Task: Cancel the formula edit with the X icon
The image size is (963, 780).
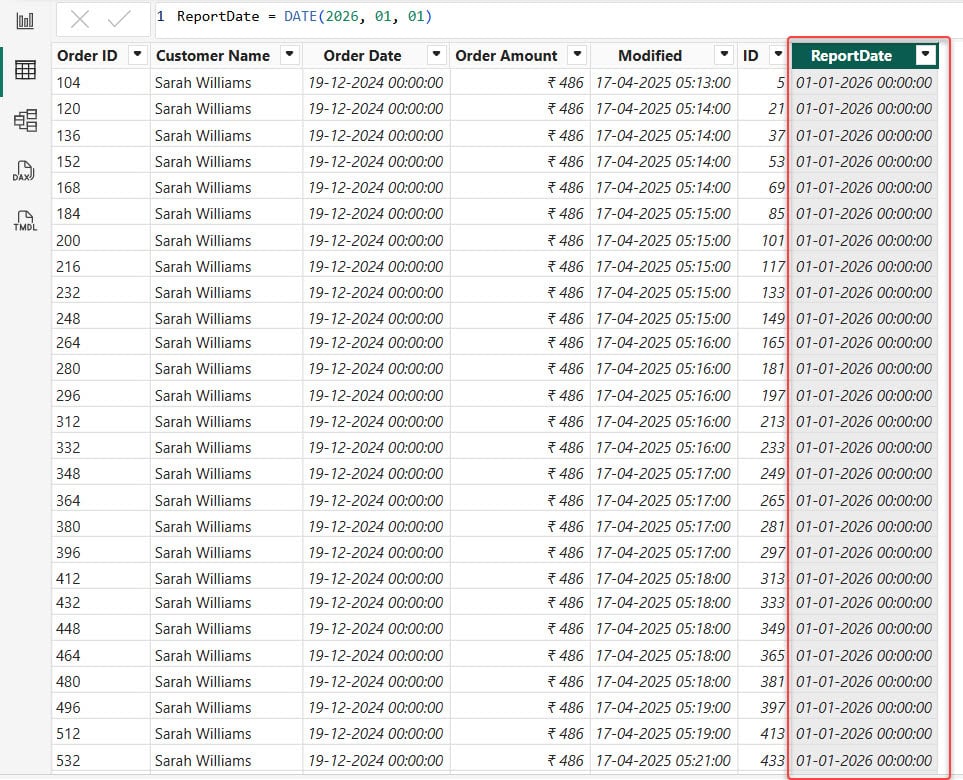Action: pos(82,18)
